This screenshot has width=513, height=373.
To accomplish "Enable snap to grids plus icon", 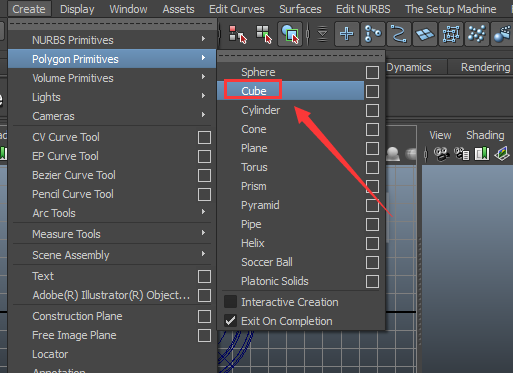I will [x=347, y=34].
